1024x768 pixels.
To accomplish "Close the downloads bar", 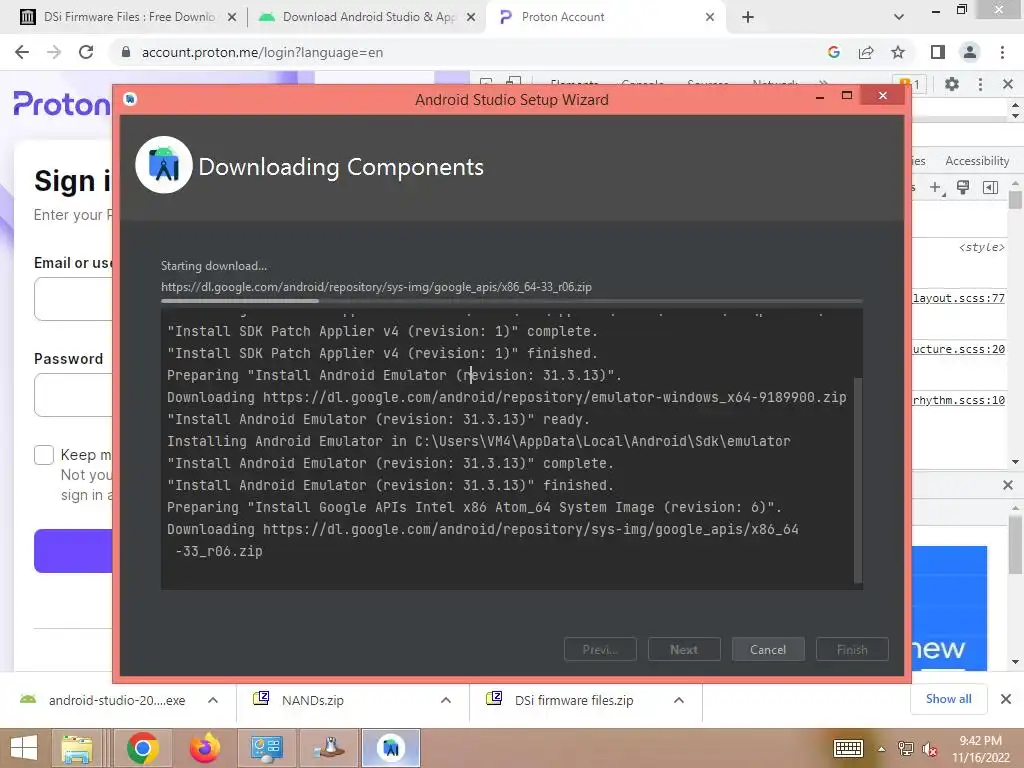I will coord(1006,699).
